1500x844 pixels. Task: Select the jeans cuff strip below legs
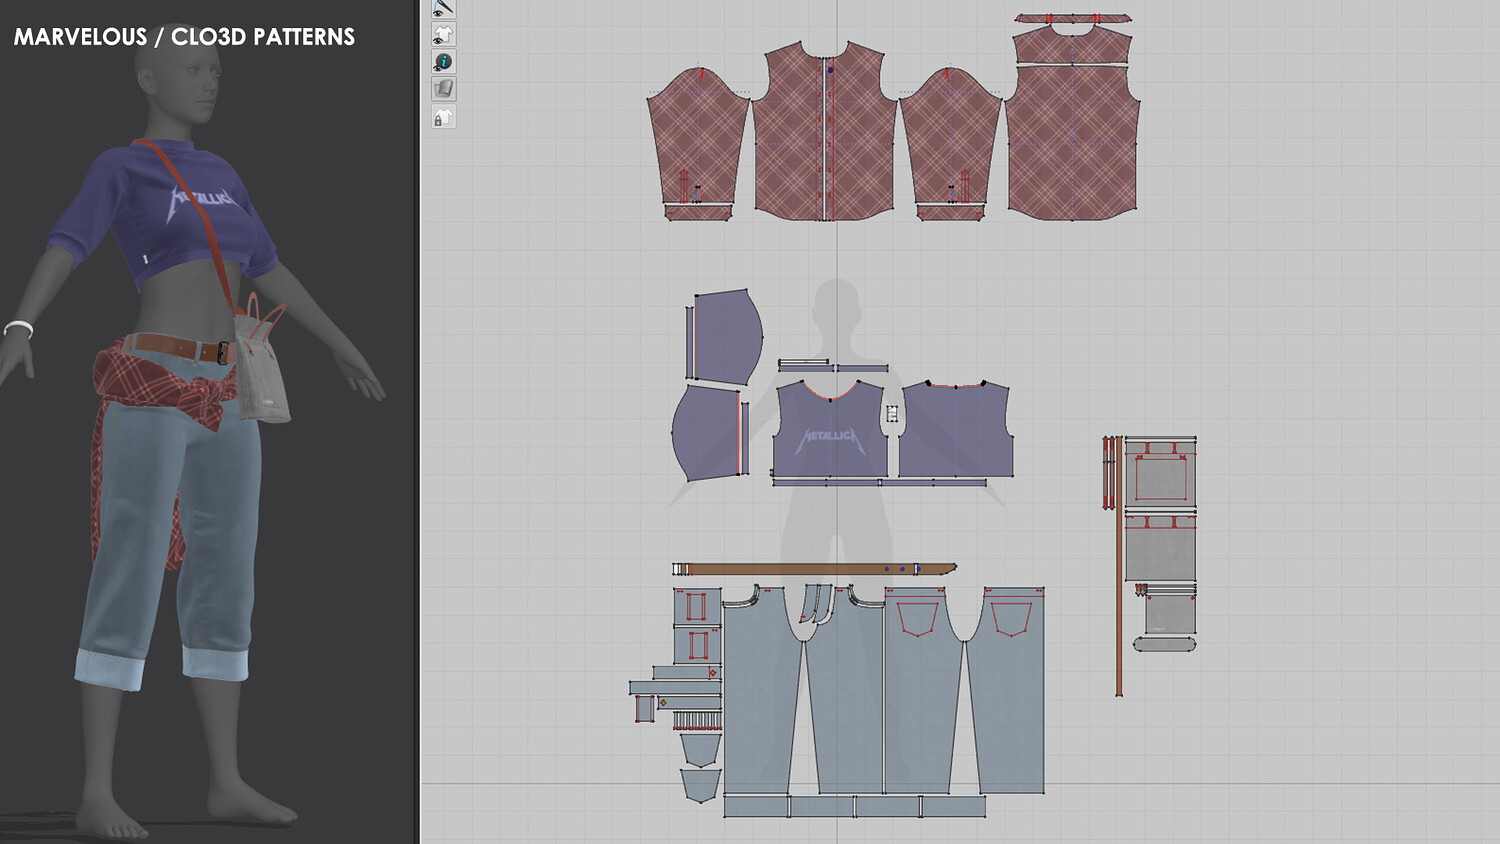[855, 806]
